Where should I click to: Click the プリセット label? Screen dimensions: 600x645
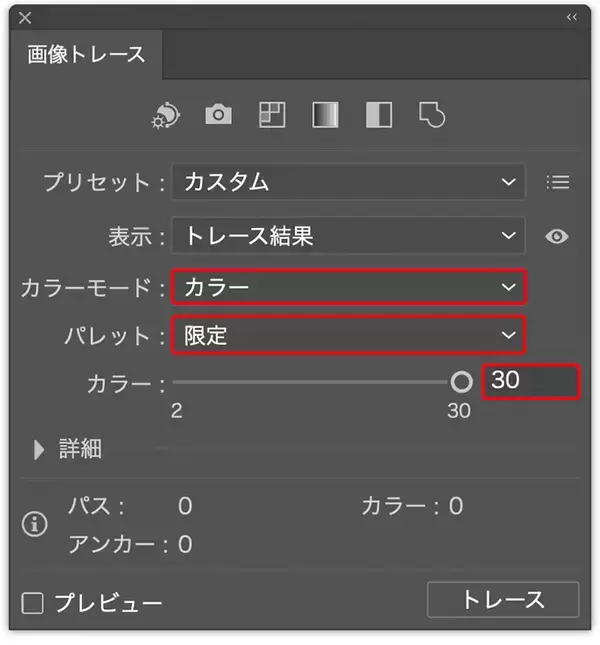point(104,182)
